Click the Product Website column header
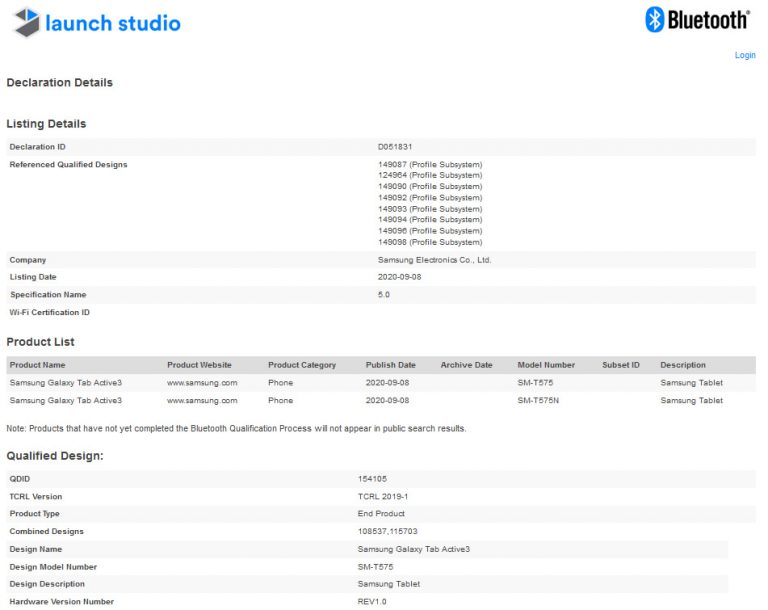Image resolution: width=768 pixels, height=610 pixels. click(x=199, y=365)
